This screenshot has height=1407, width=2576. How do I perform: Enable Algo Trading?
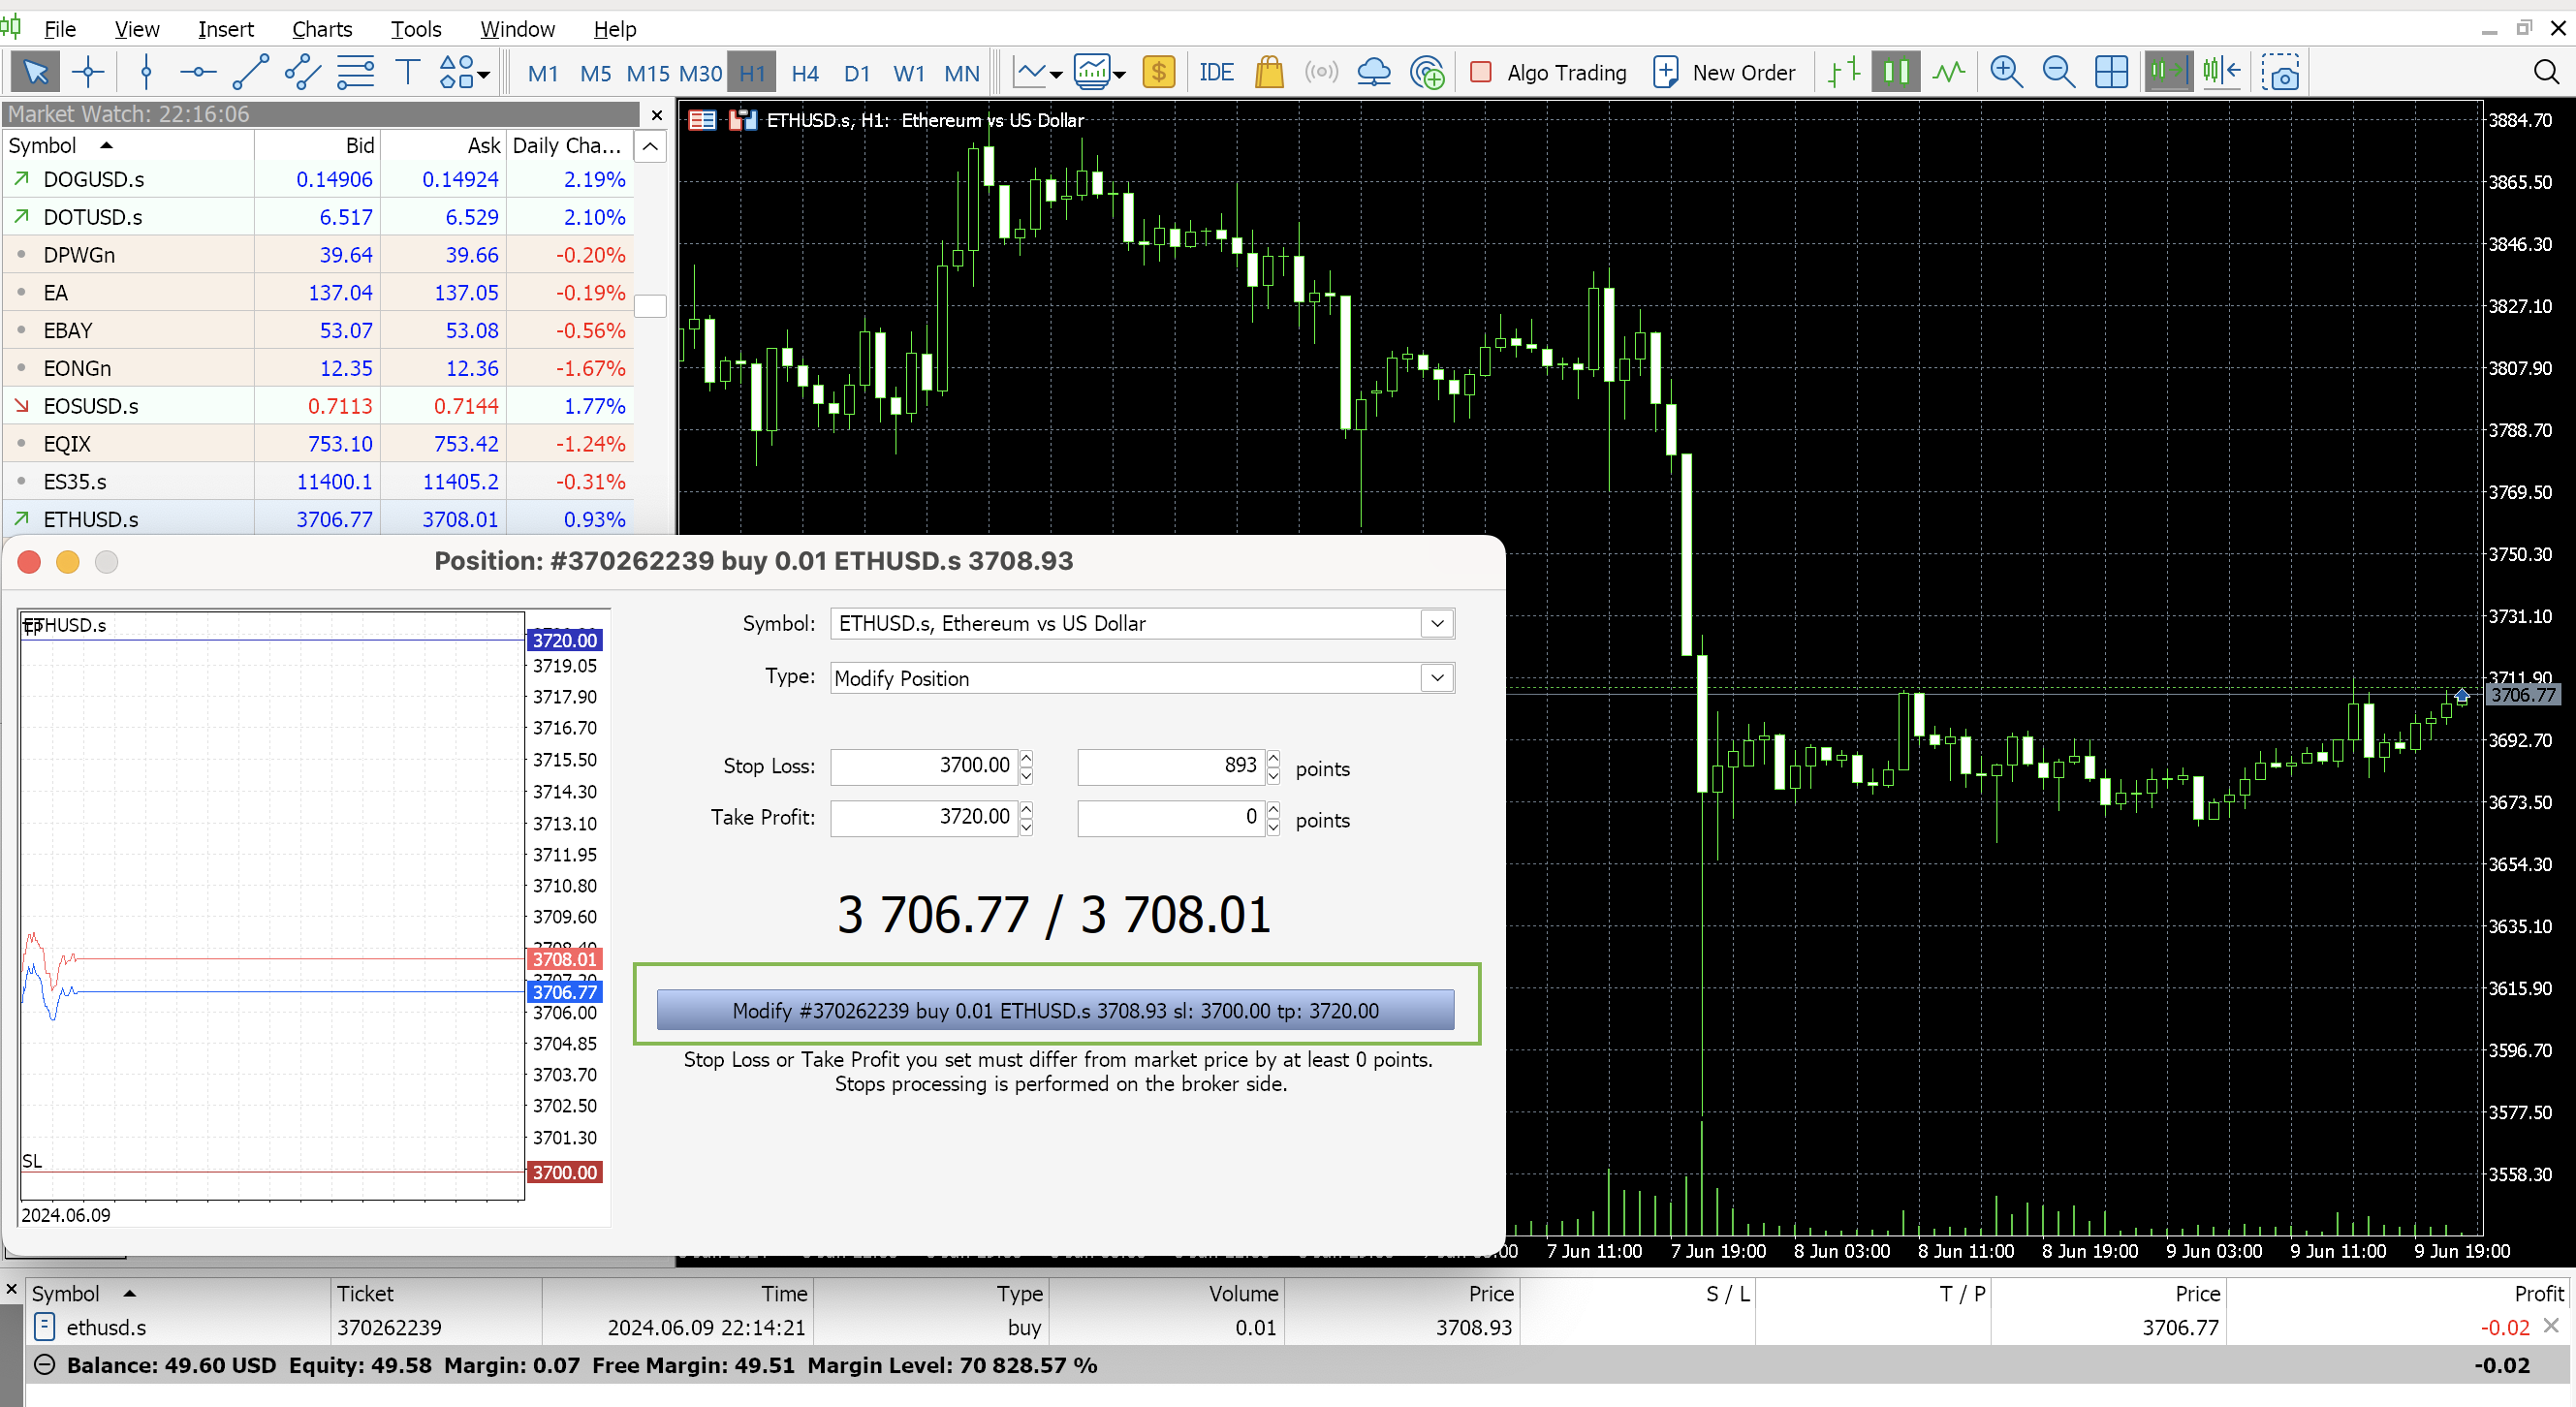1548,72
